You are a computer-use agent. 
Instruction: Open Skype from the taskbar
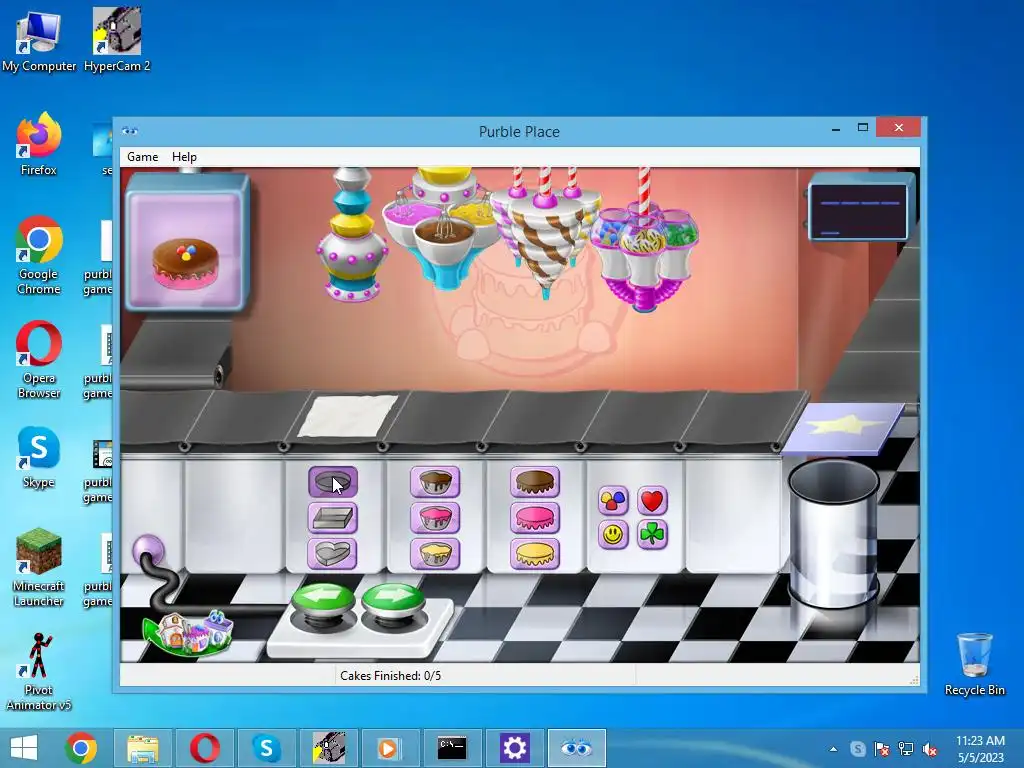(x=266, y=748)
